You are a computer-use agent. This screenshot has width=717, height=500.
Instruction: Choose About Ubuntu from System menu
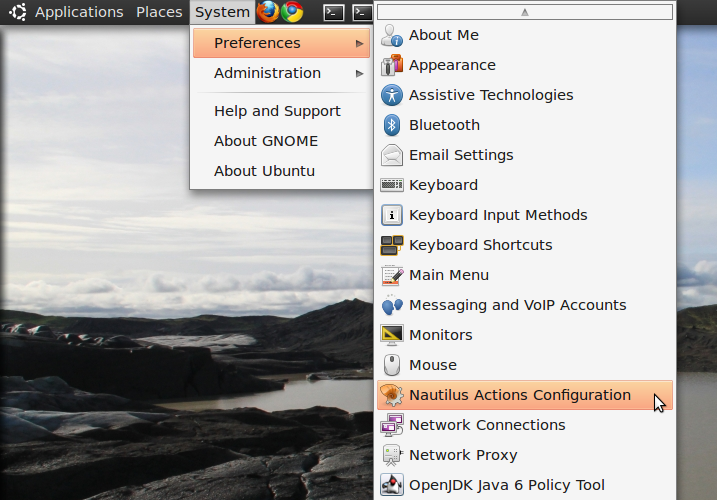[264, 171]
